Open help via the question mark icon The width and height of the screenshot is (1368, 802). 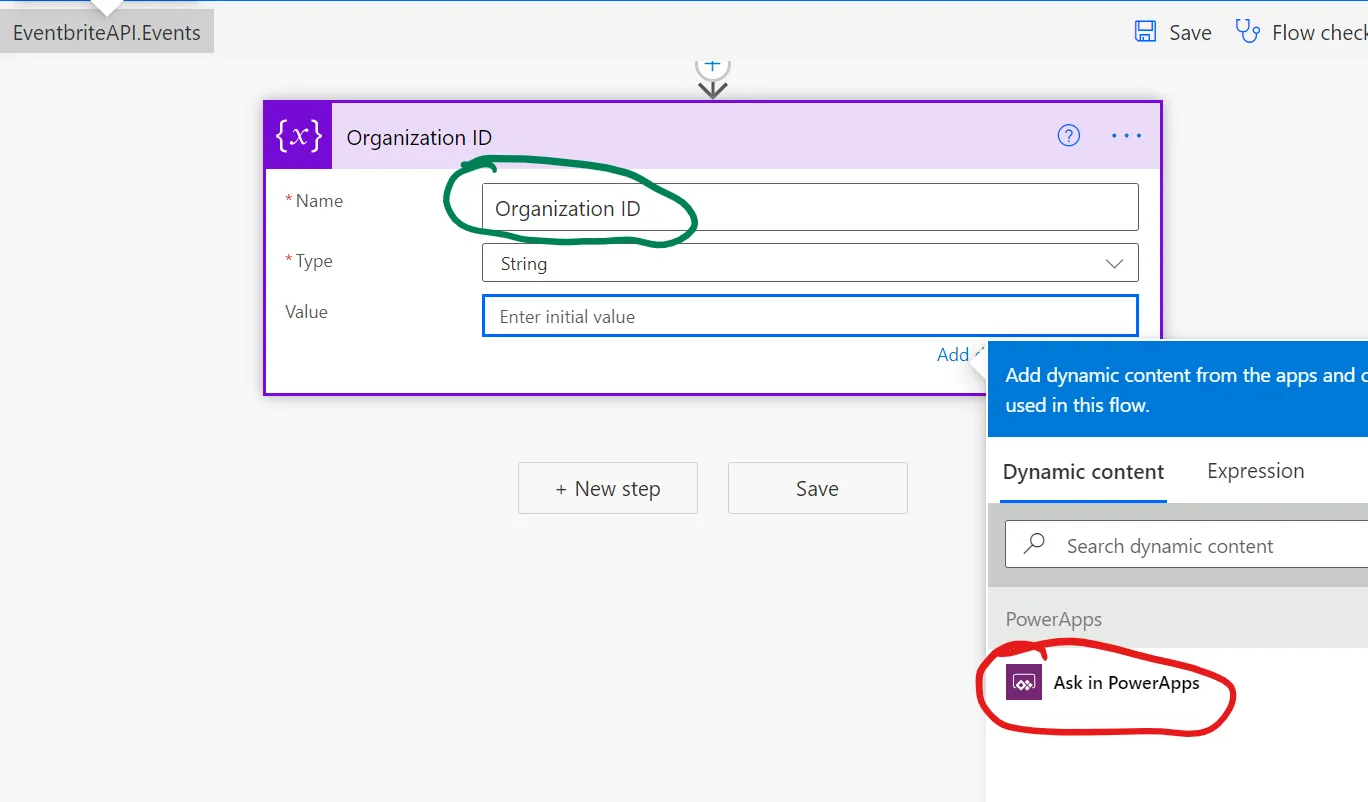pyautogui.click(x=1069, y=136)
